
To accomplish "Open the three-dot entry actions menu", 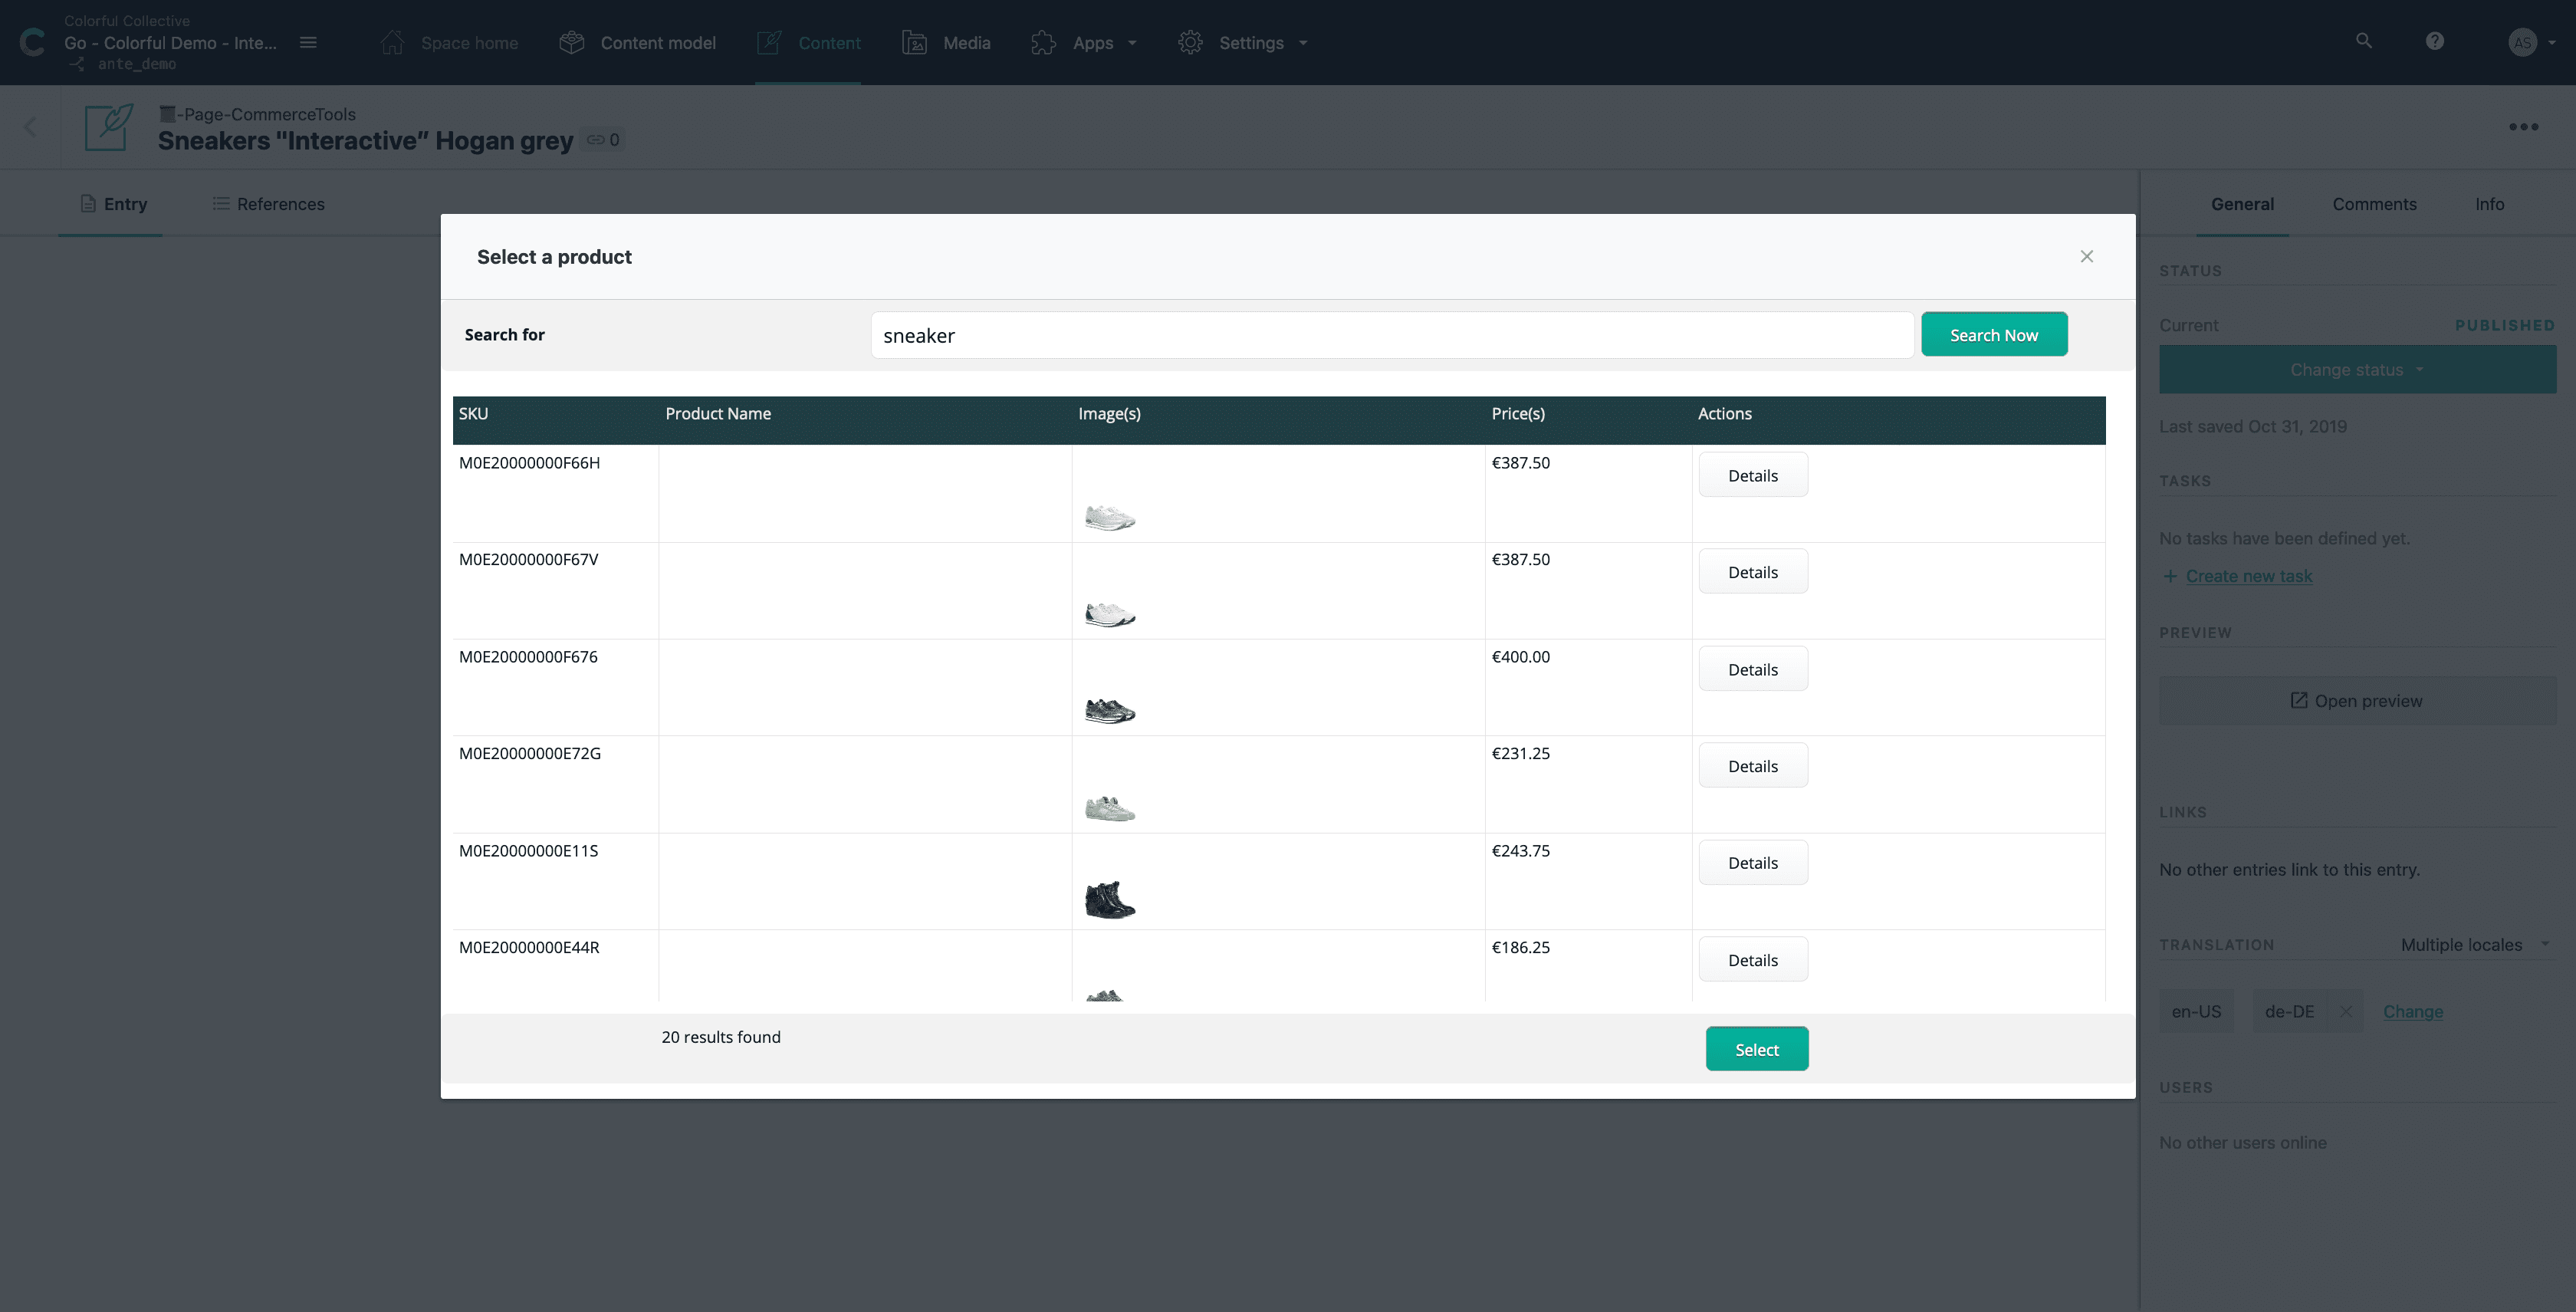I will pos(2524,127).
